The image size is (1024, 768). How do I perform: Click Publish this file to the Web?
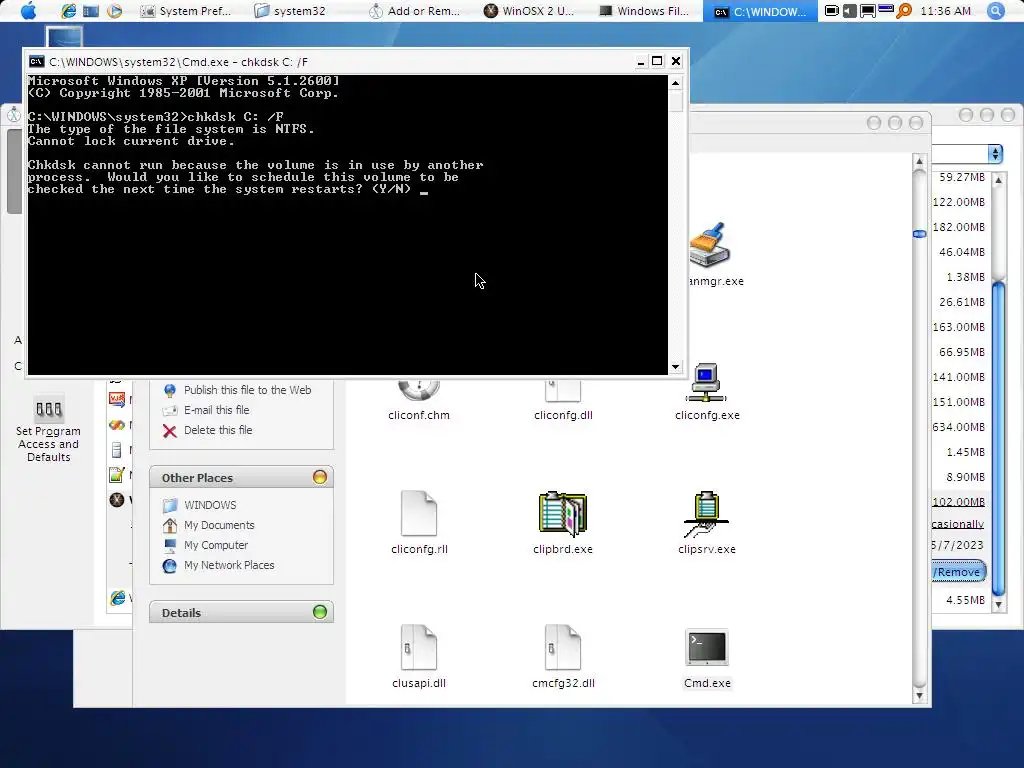pos(248,390)
